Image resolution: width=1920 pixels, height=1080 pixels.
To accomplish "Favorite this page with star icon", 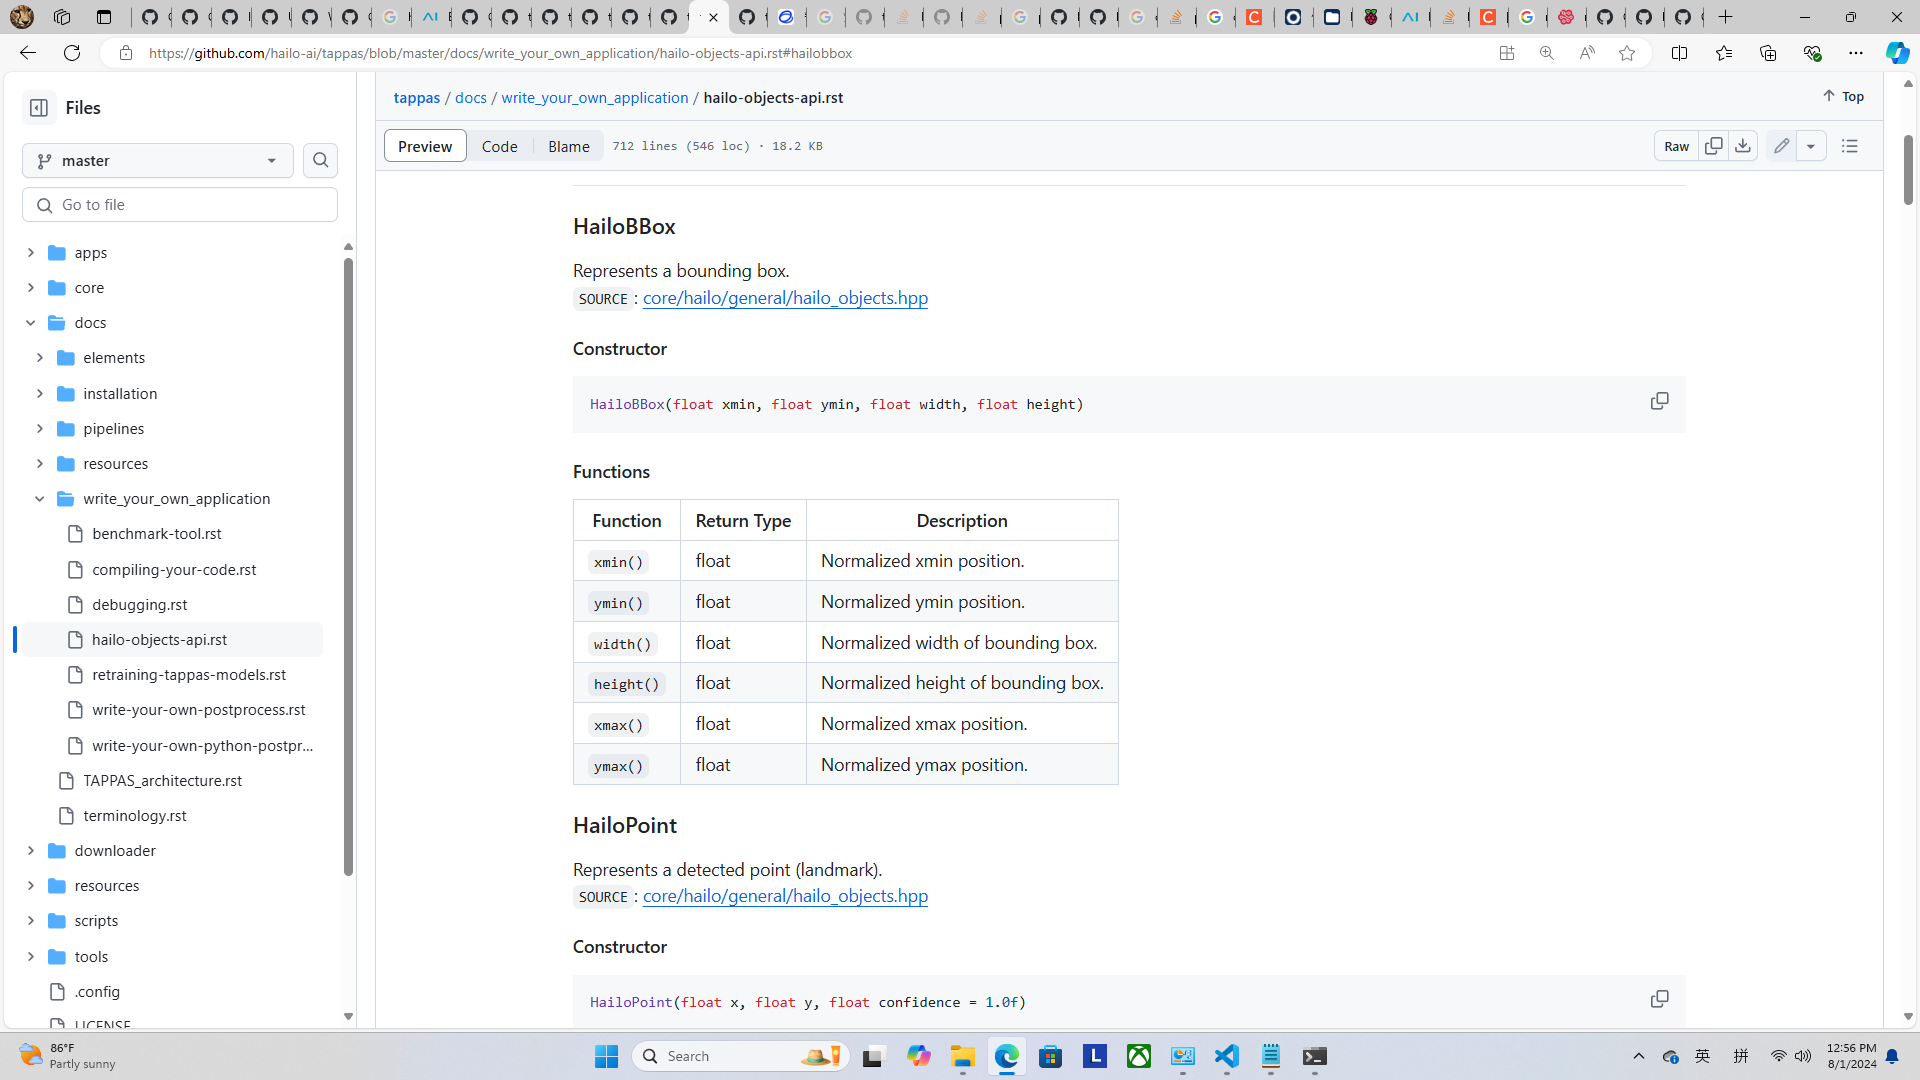I will point(1627,53).
